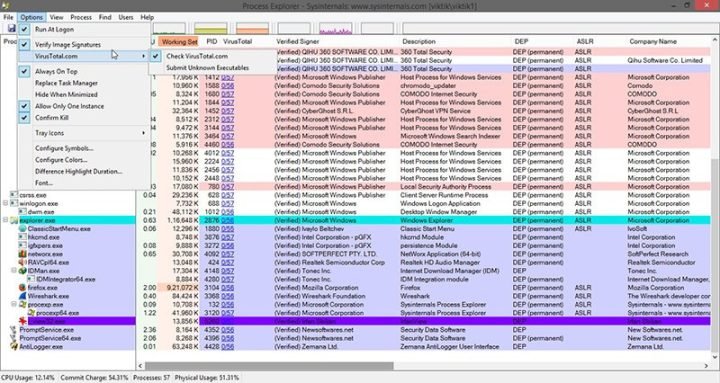Open the VirusTotal.com submenu entry
Image resolution: width=720 pixels, height=383 pixels.
85,56
